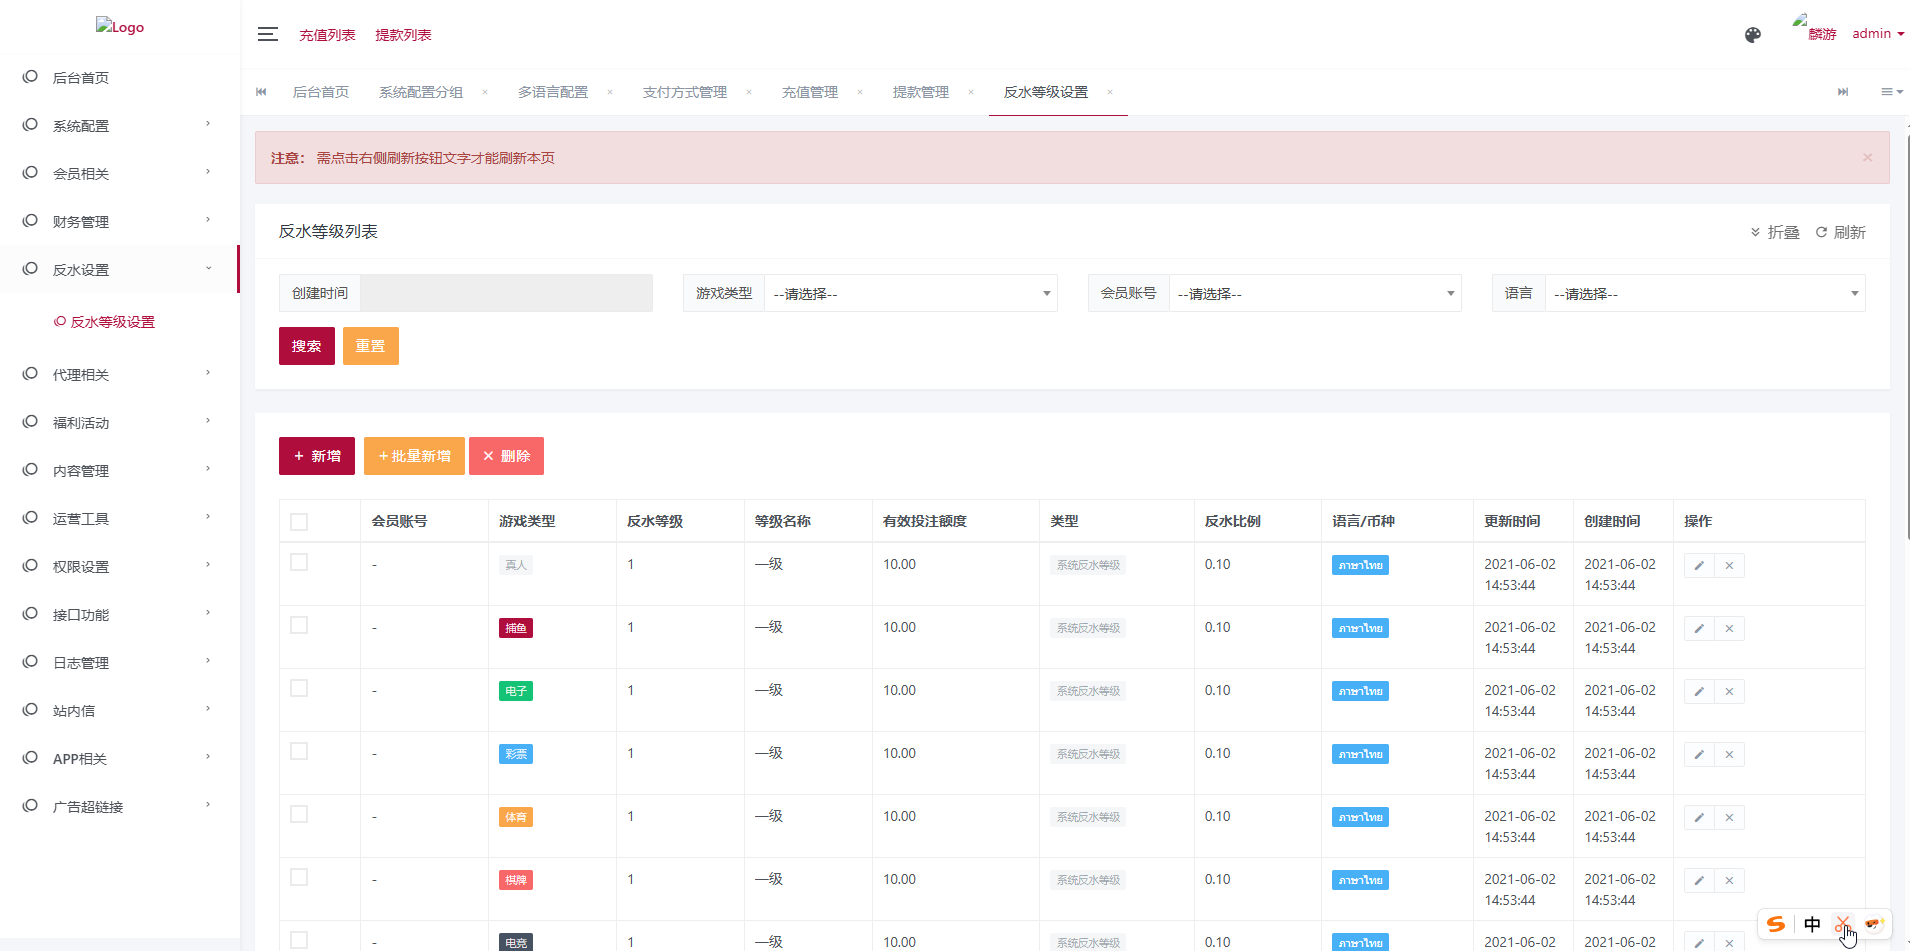Dismiss the pink notice alert
The image size is (1910, 951).
[1867, 158]
